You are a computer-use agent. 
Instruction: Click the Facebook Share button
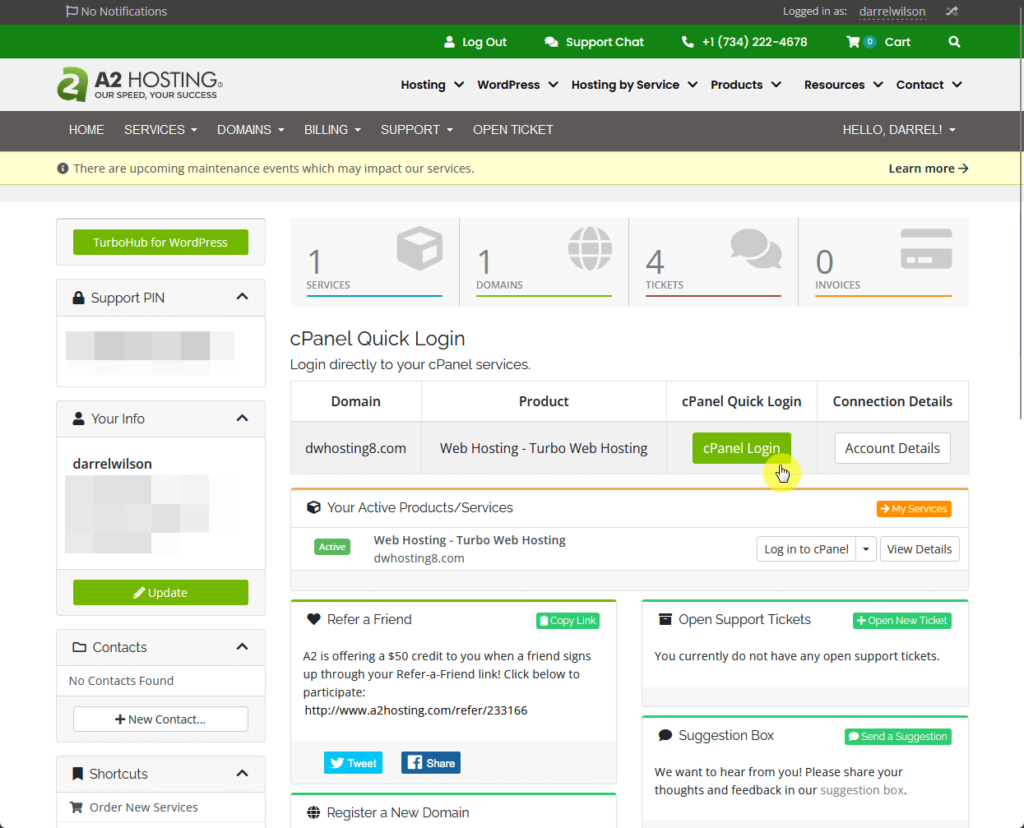431,763
